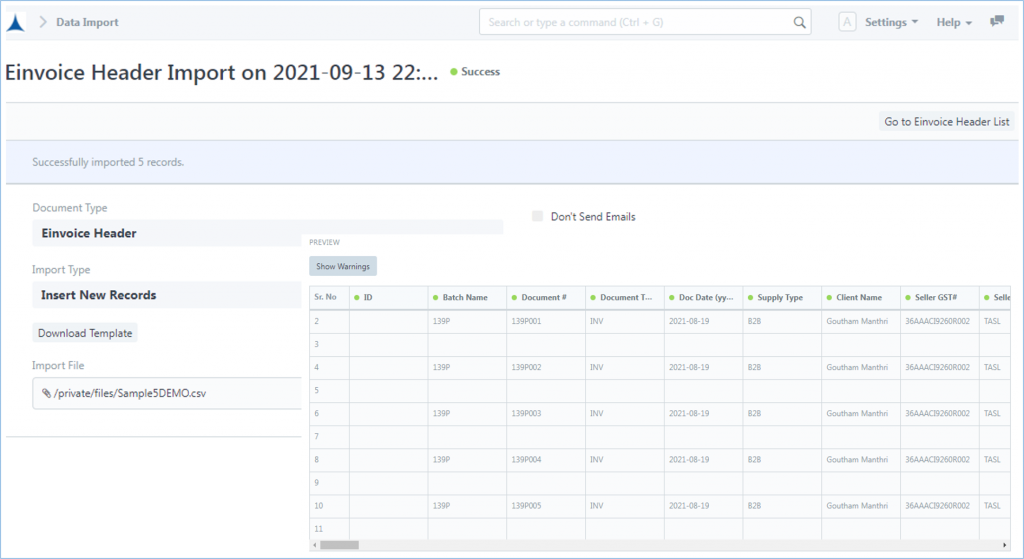Open the chat messages icon

(997, 22)
